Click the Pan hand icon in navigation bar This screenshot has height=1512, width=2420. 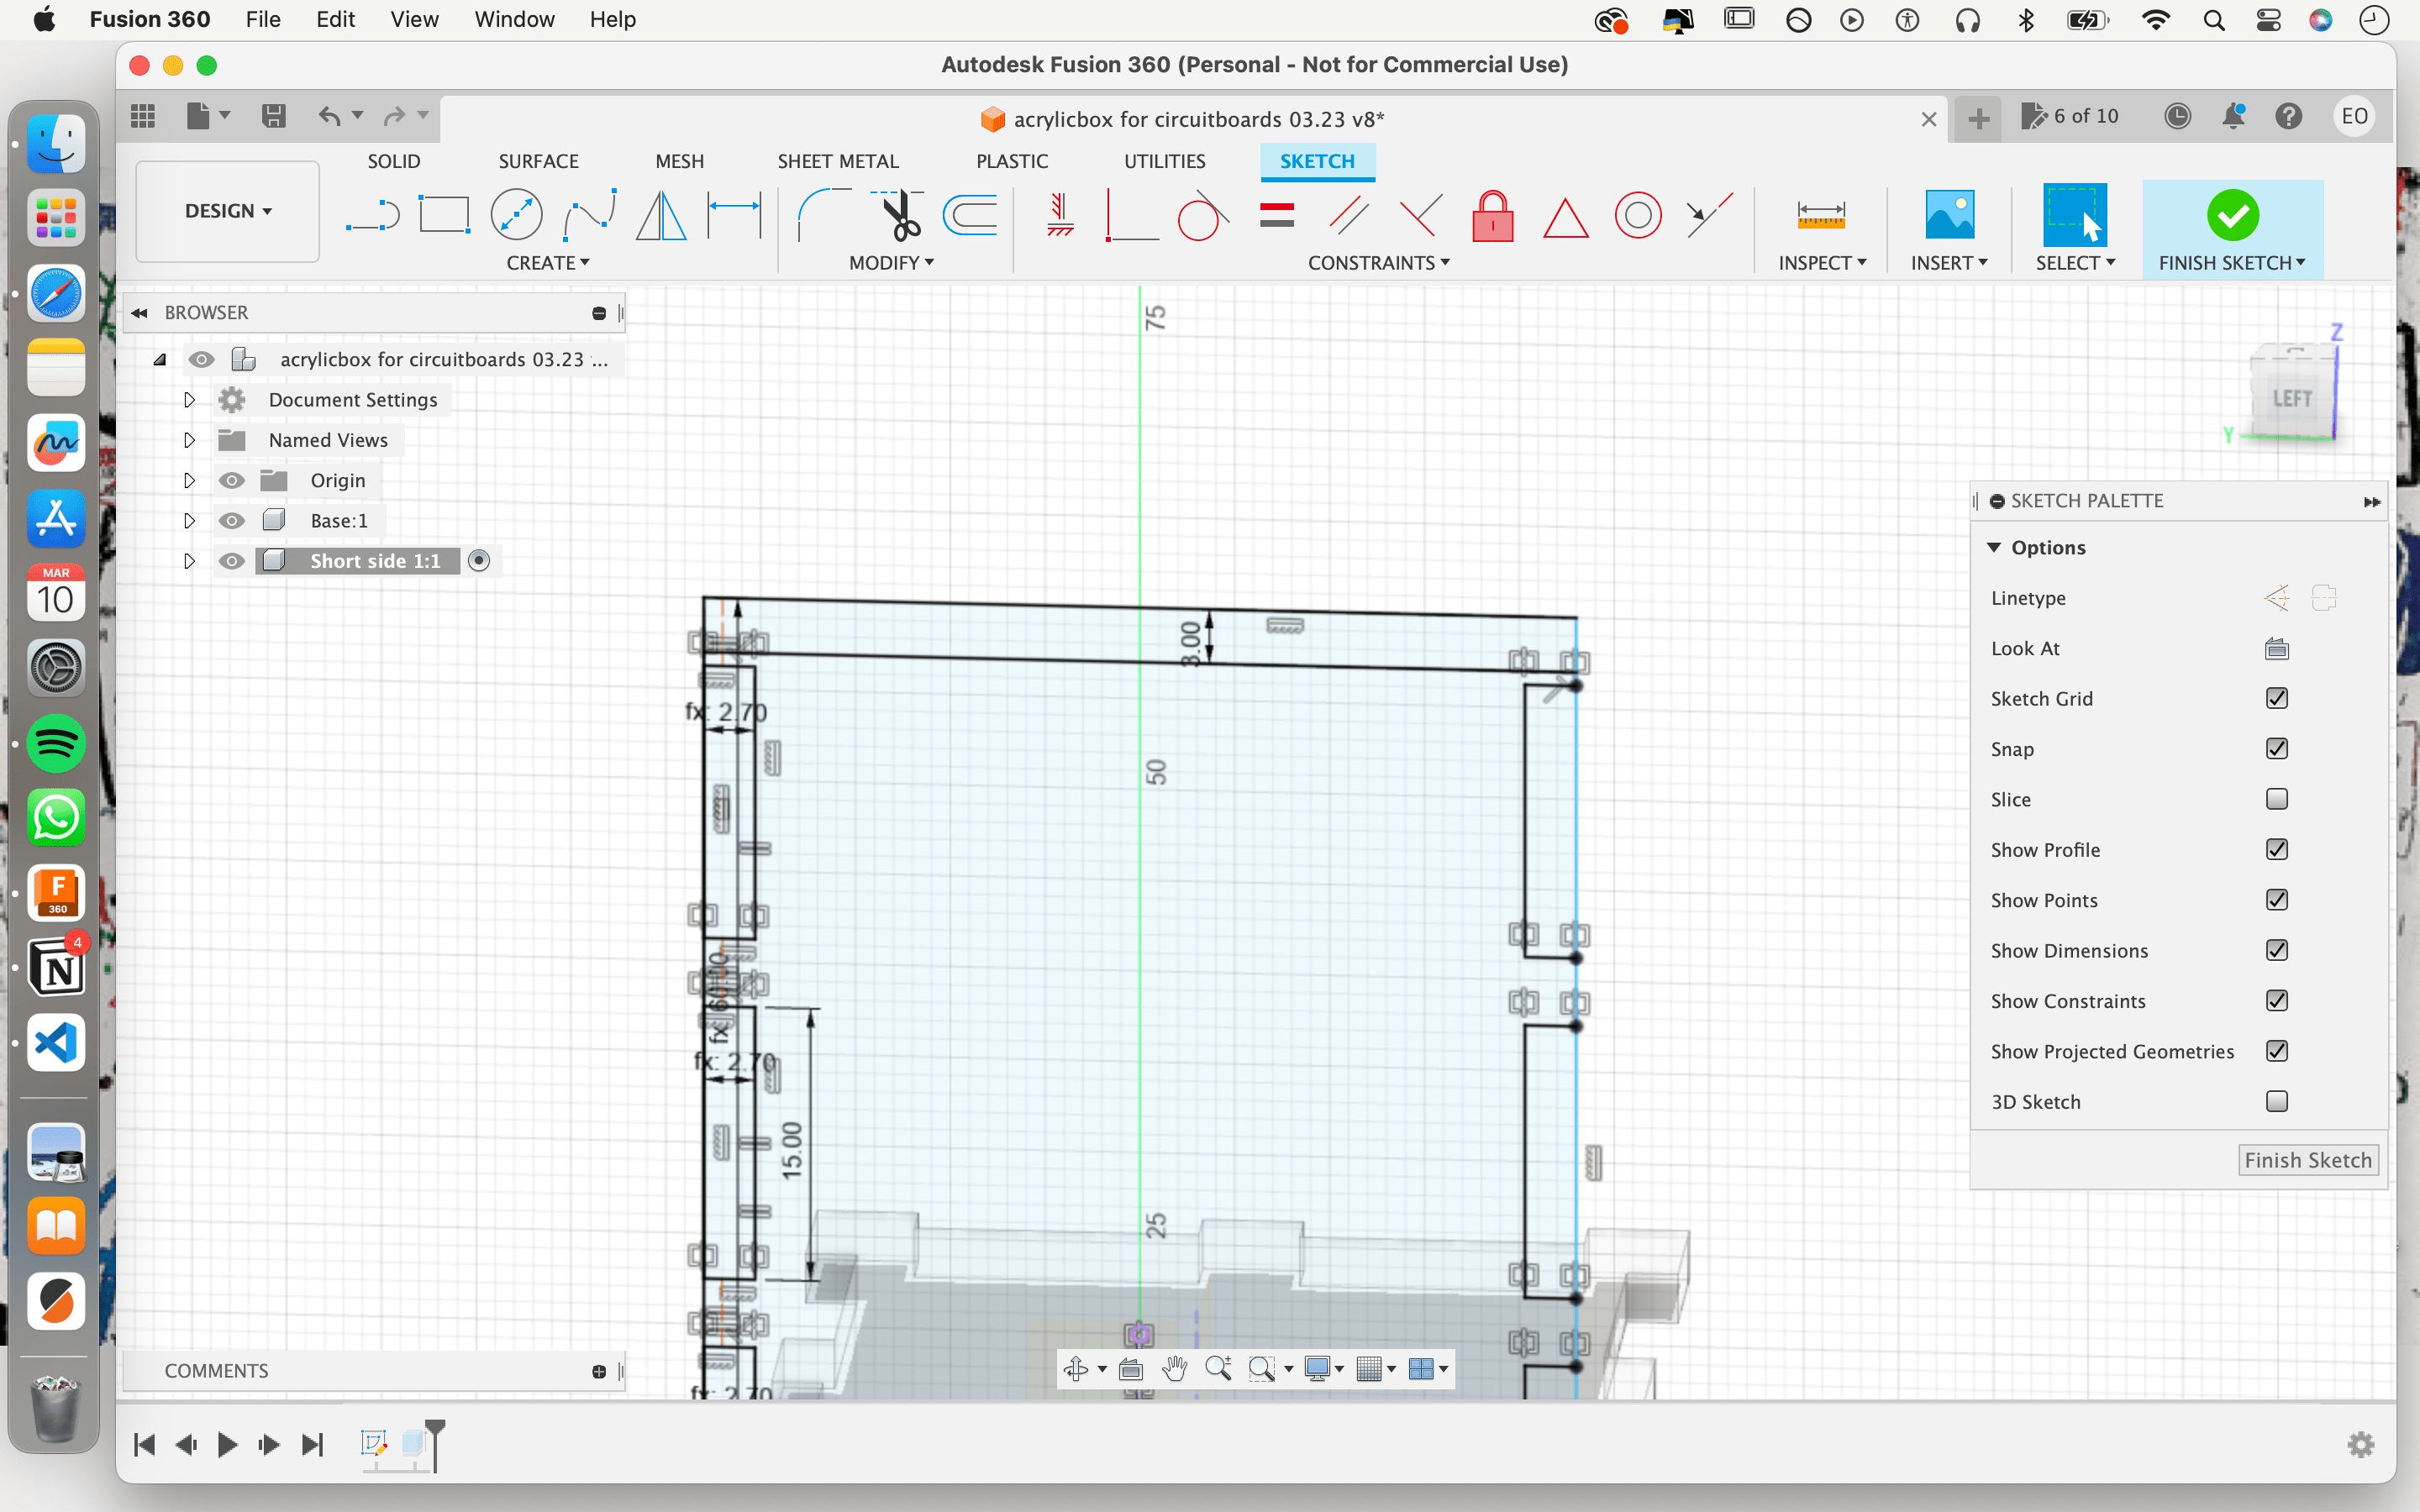coord(1175,1369)
